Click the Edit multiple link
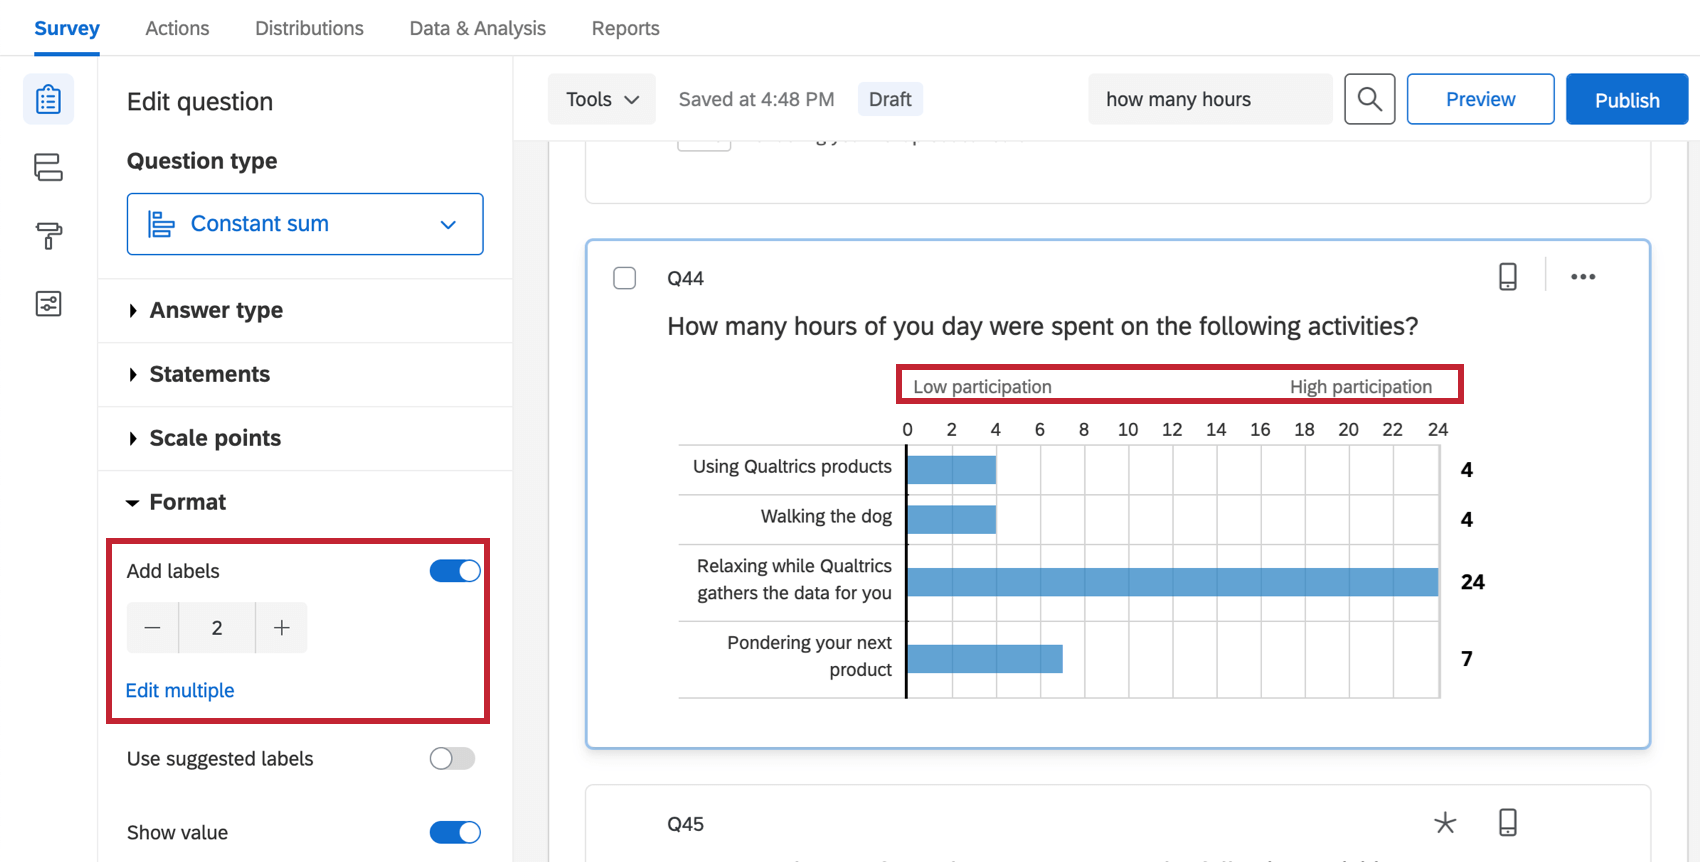This screenshot has width=1700, height=862. coord(180,691)
